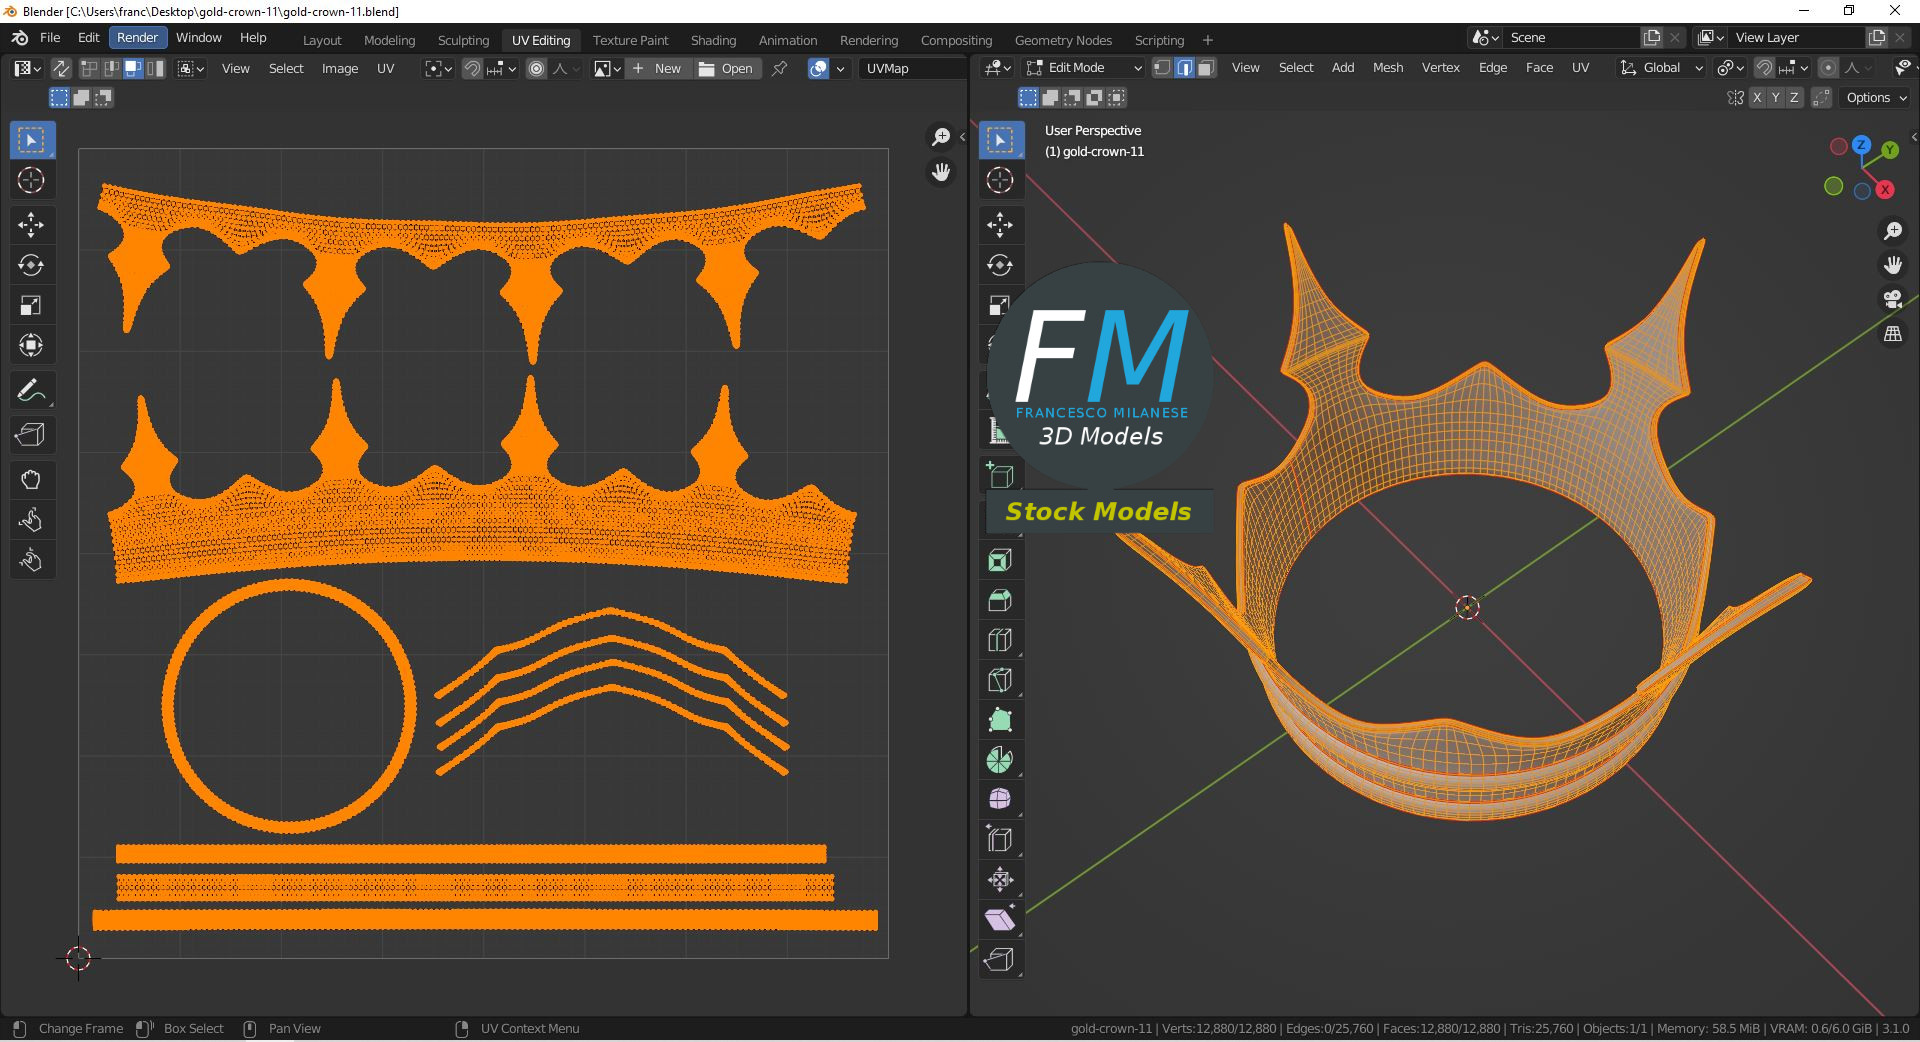
Task: Activate the Bevel tool
Action: (999, 600)
